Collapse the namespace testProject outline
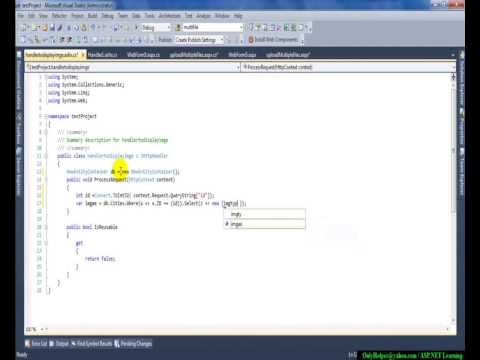Viewport: 480px width, 360px height. [x=46, y=116]
